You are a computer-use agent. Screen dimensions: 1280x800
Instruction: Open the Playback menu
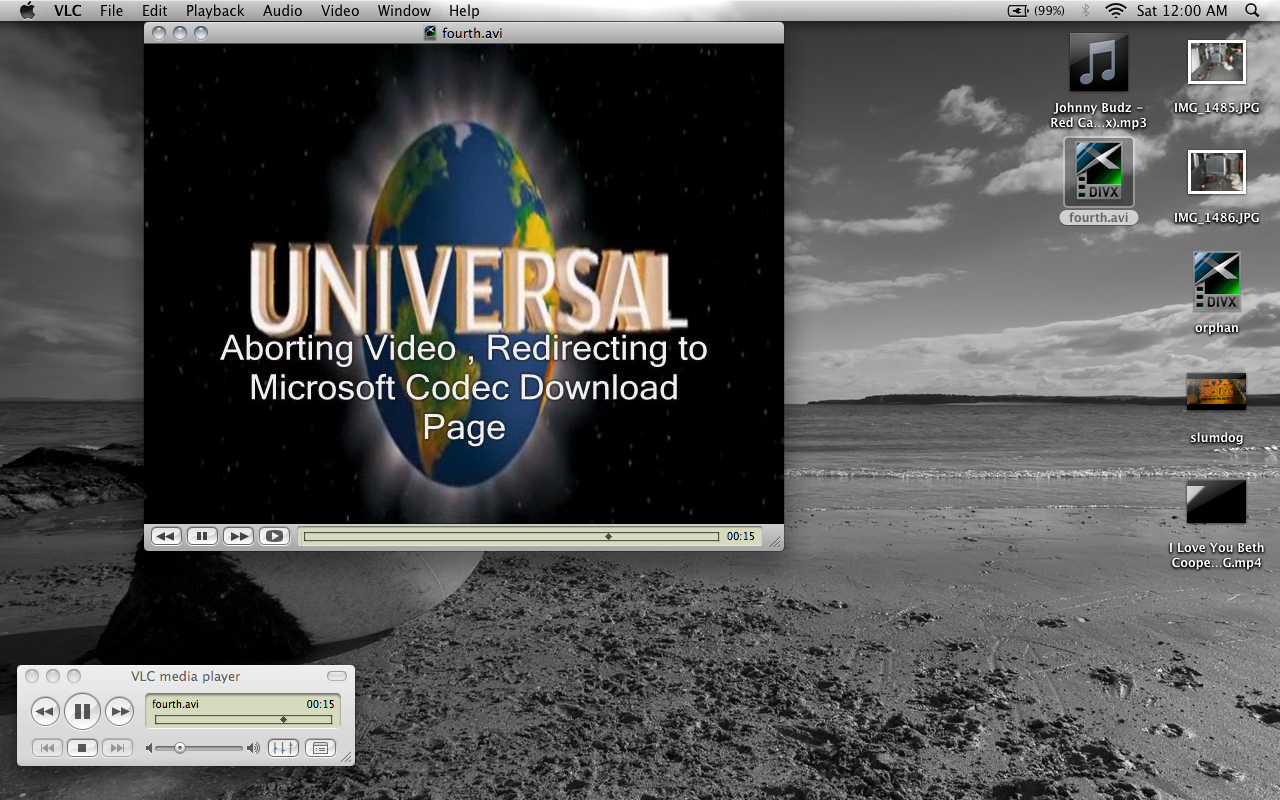pyautogui.click(x=215, y=10)
